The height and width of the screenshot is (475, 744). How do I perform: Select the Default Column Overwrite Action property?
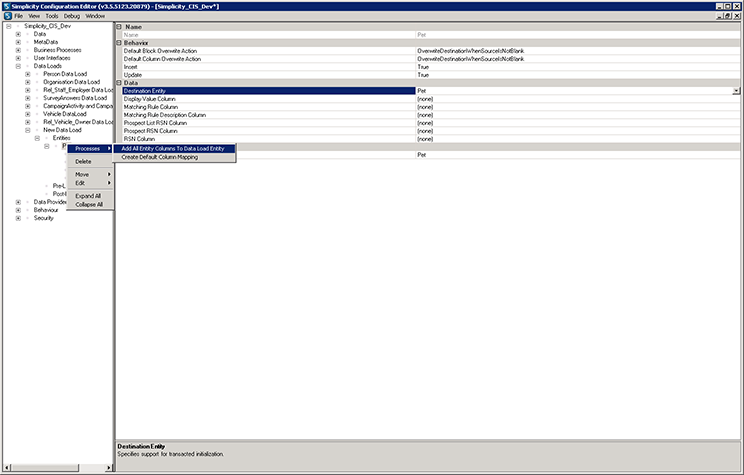(x=269, y=59)
